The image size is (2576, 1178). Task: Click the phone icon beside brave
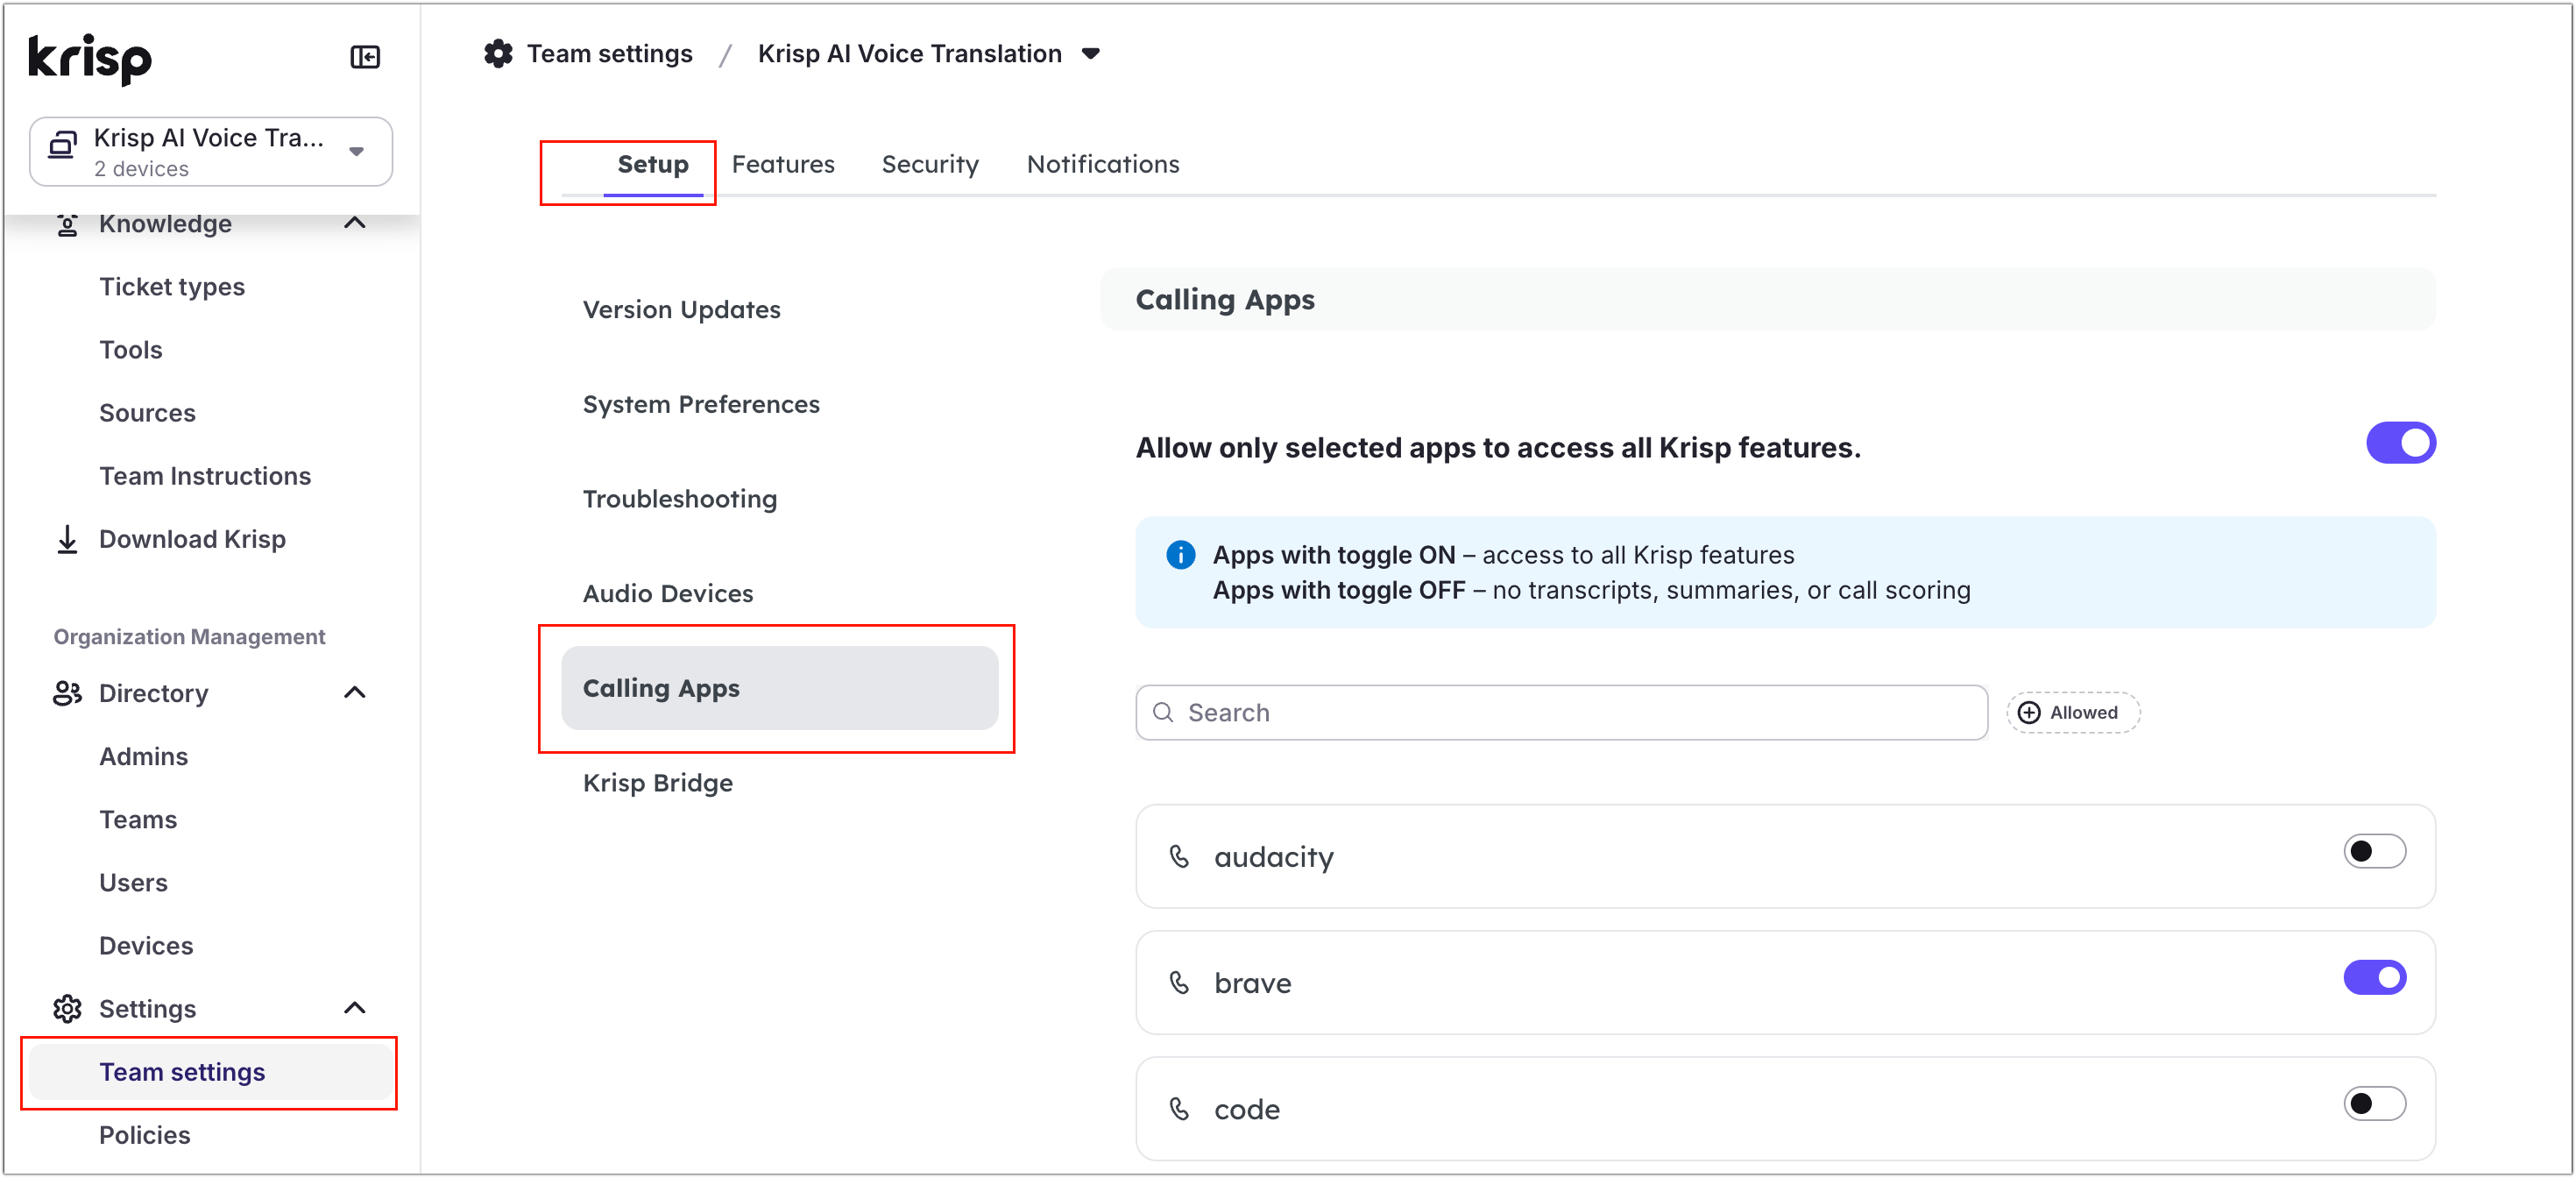(x=1179, y=983)
